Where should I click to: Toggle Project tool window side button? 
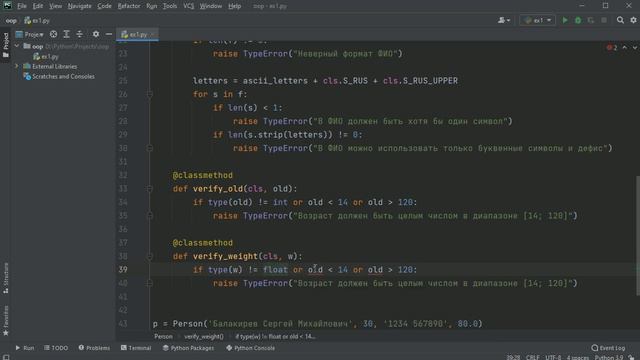tap(6, 44)
